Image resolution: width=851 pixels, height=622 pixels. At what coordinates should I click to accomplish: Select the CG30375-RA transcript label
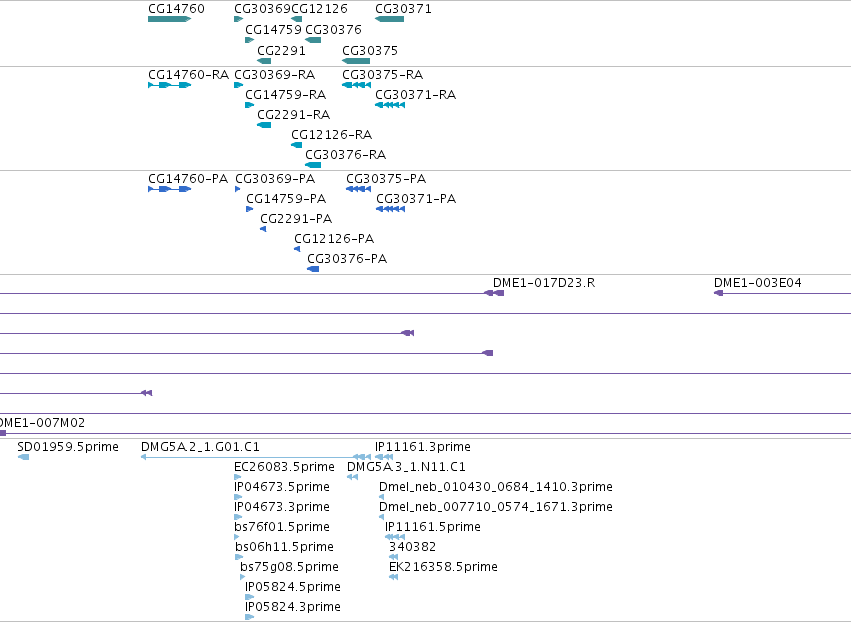[382, 74]
